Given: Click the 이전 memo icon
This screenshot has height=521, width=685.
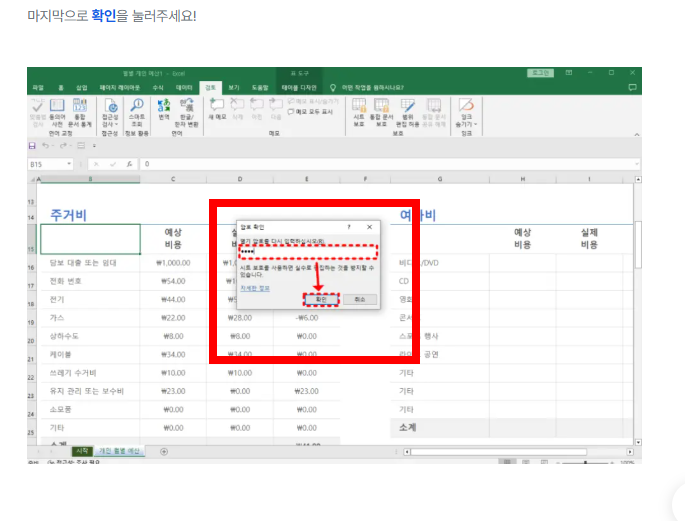Looking at the screenshot, I should pos(257,109).
